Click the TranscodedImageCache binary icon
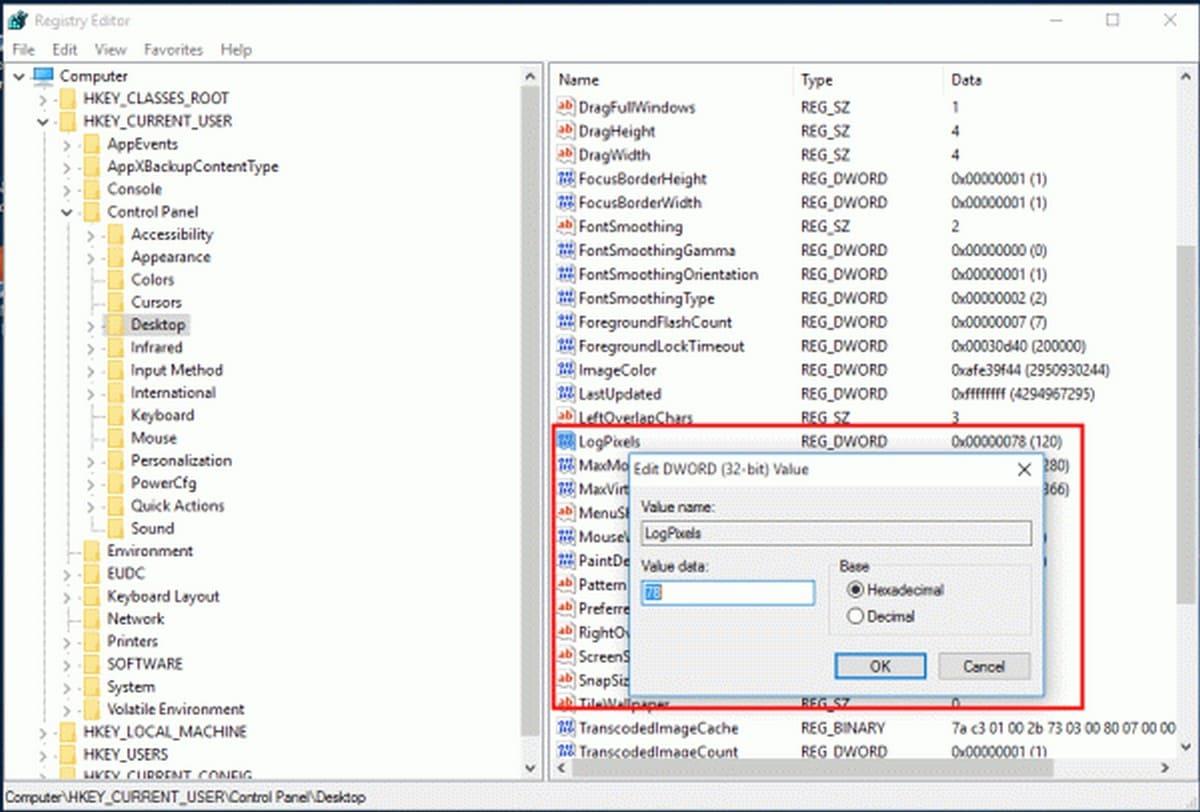The image size is (1200, 812). (x=566, y=728)
